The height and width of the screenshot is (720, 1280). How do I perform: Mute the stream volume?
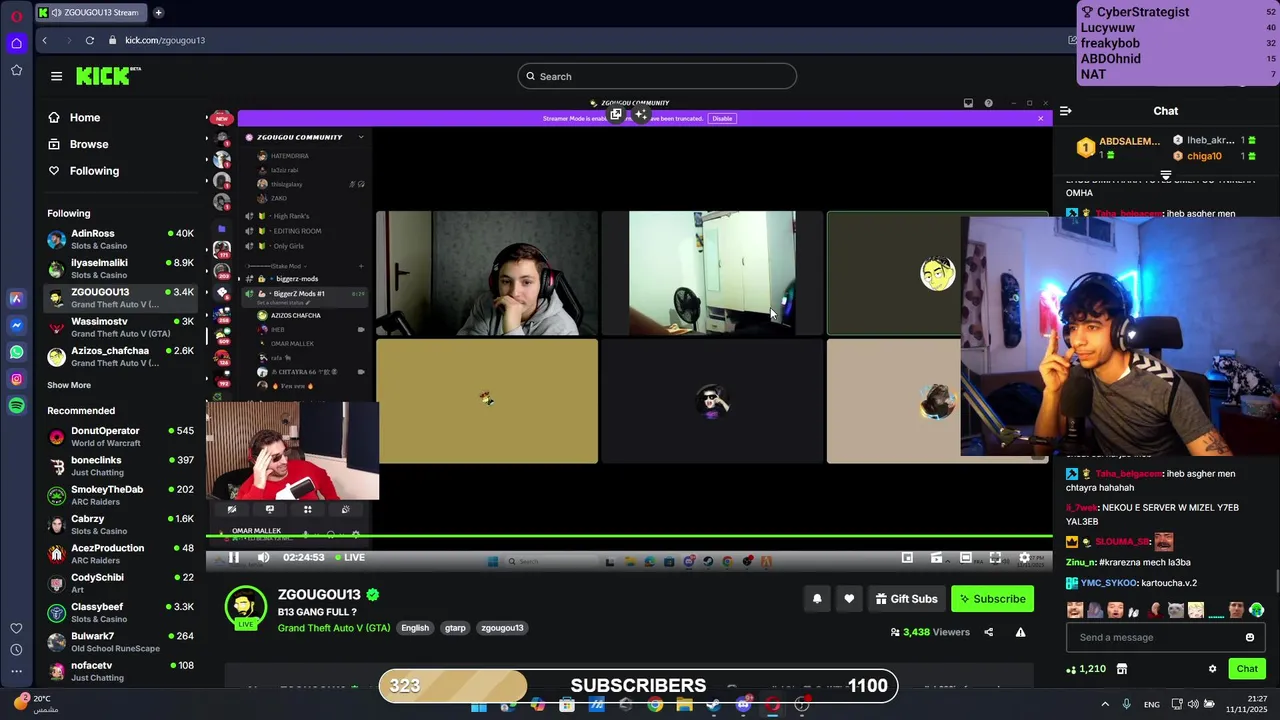tap(263, 558)
